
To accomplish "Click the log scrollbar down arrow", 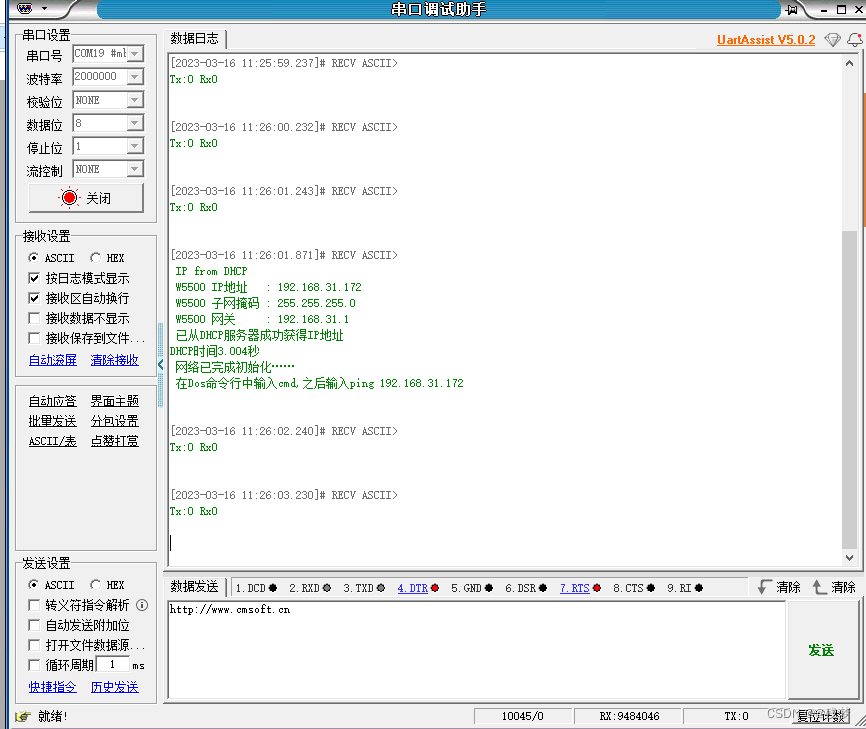I will tap(849, 558).
